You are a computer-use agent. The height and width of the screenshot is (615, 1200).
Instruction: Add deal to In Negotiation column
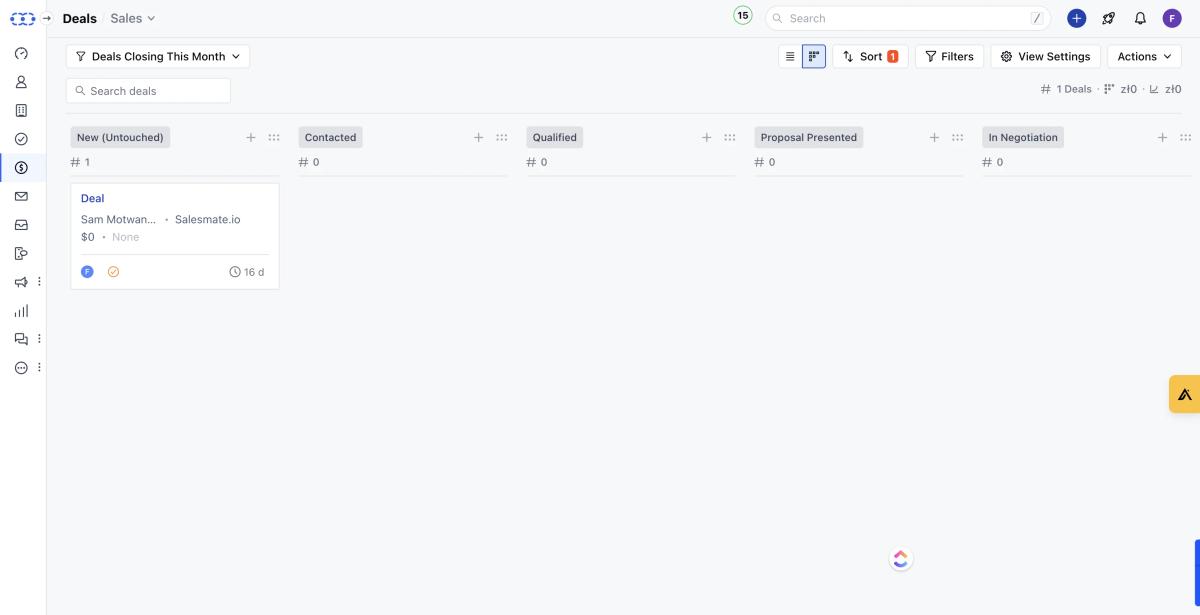1163,138
